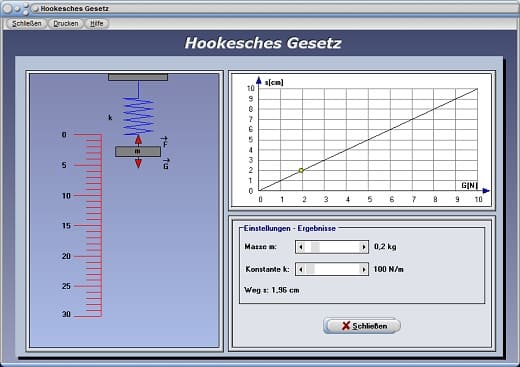Click the blue horizontal axis arrowhead
Screen dimensions: 520x367
coord(486,191)
